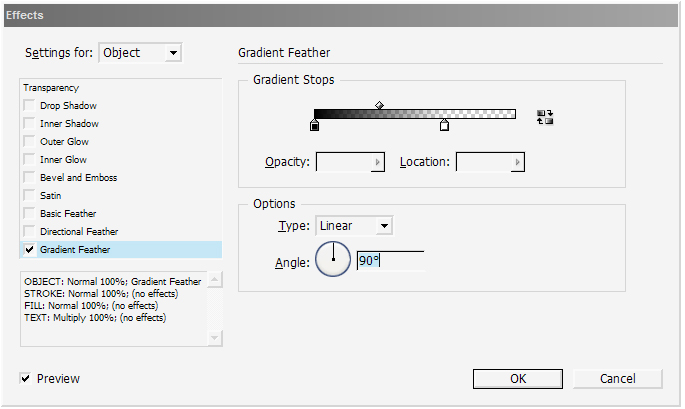Enable the Inner Shadow checkbox
This screenshot has width=685, height=409.
(x=29, y=124)
